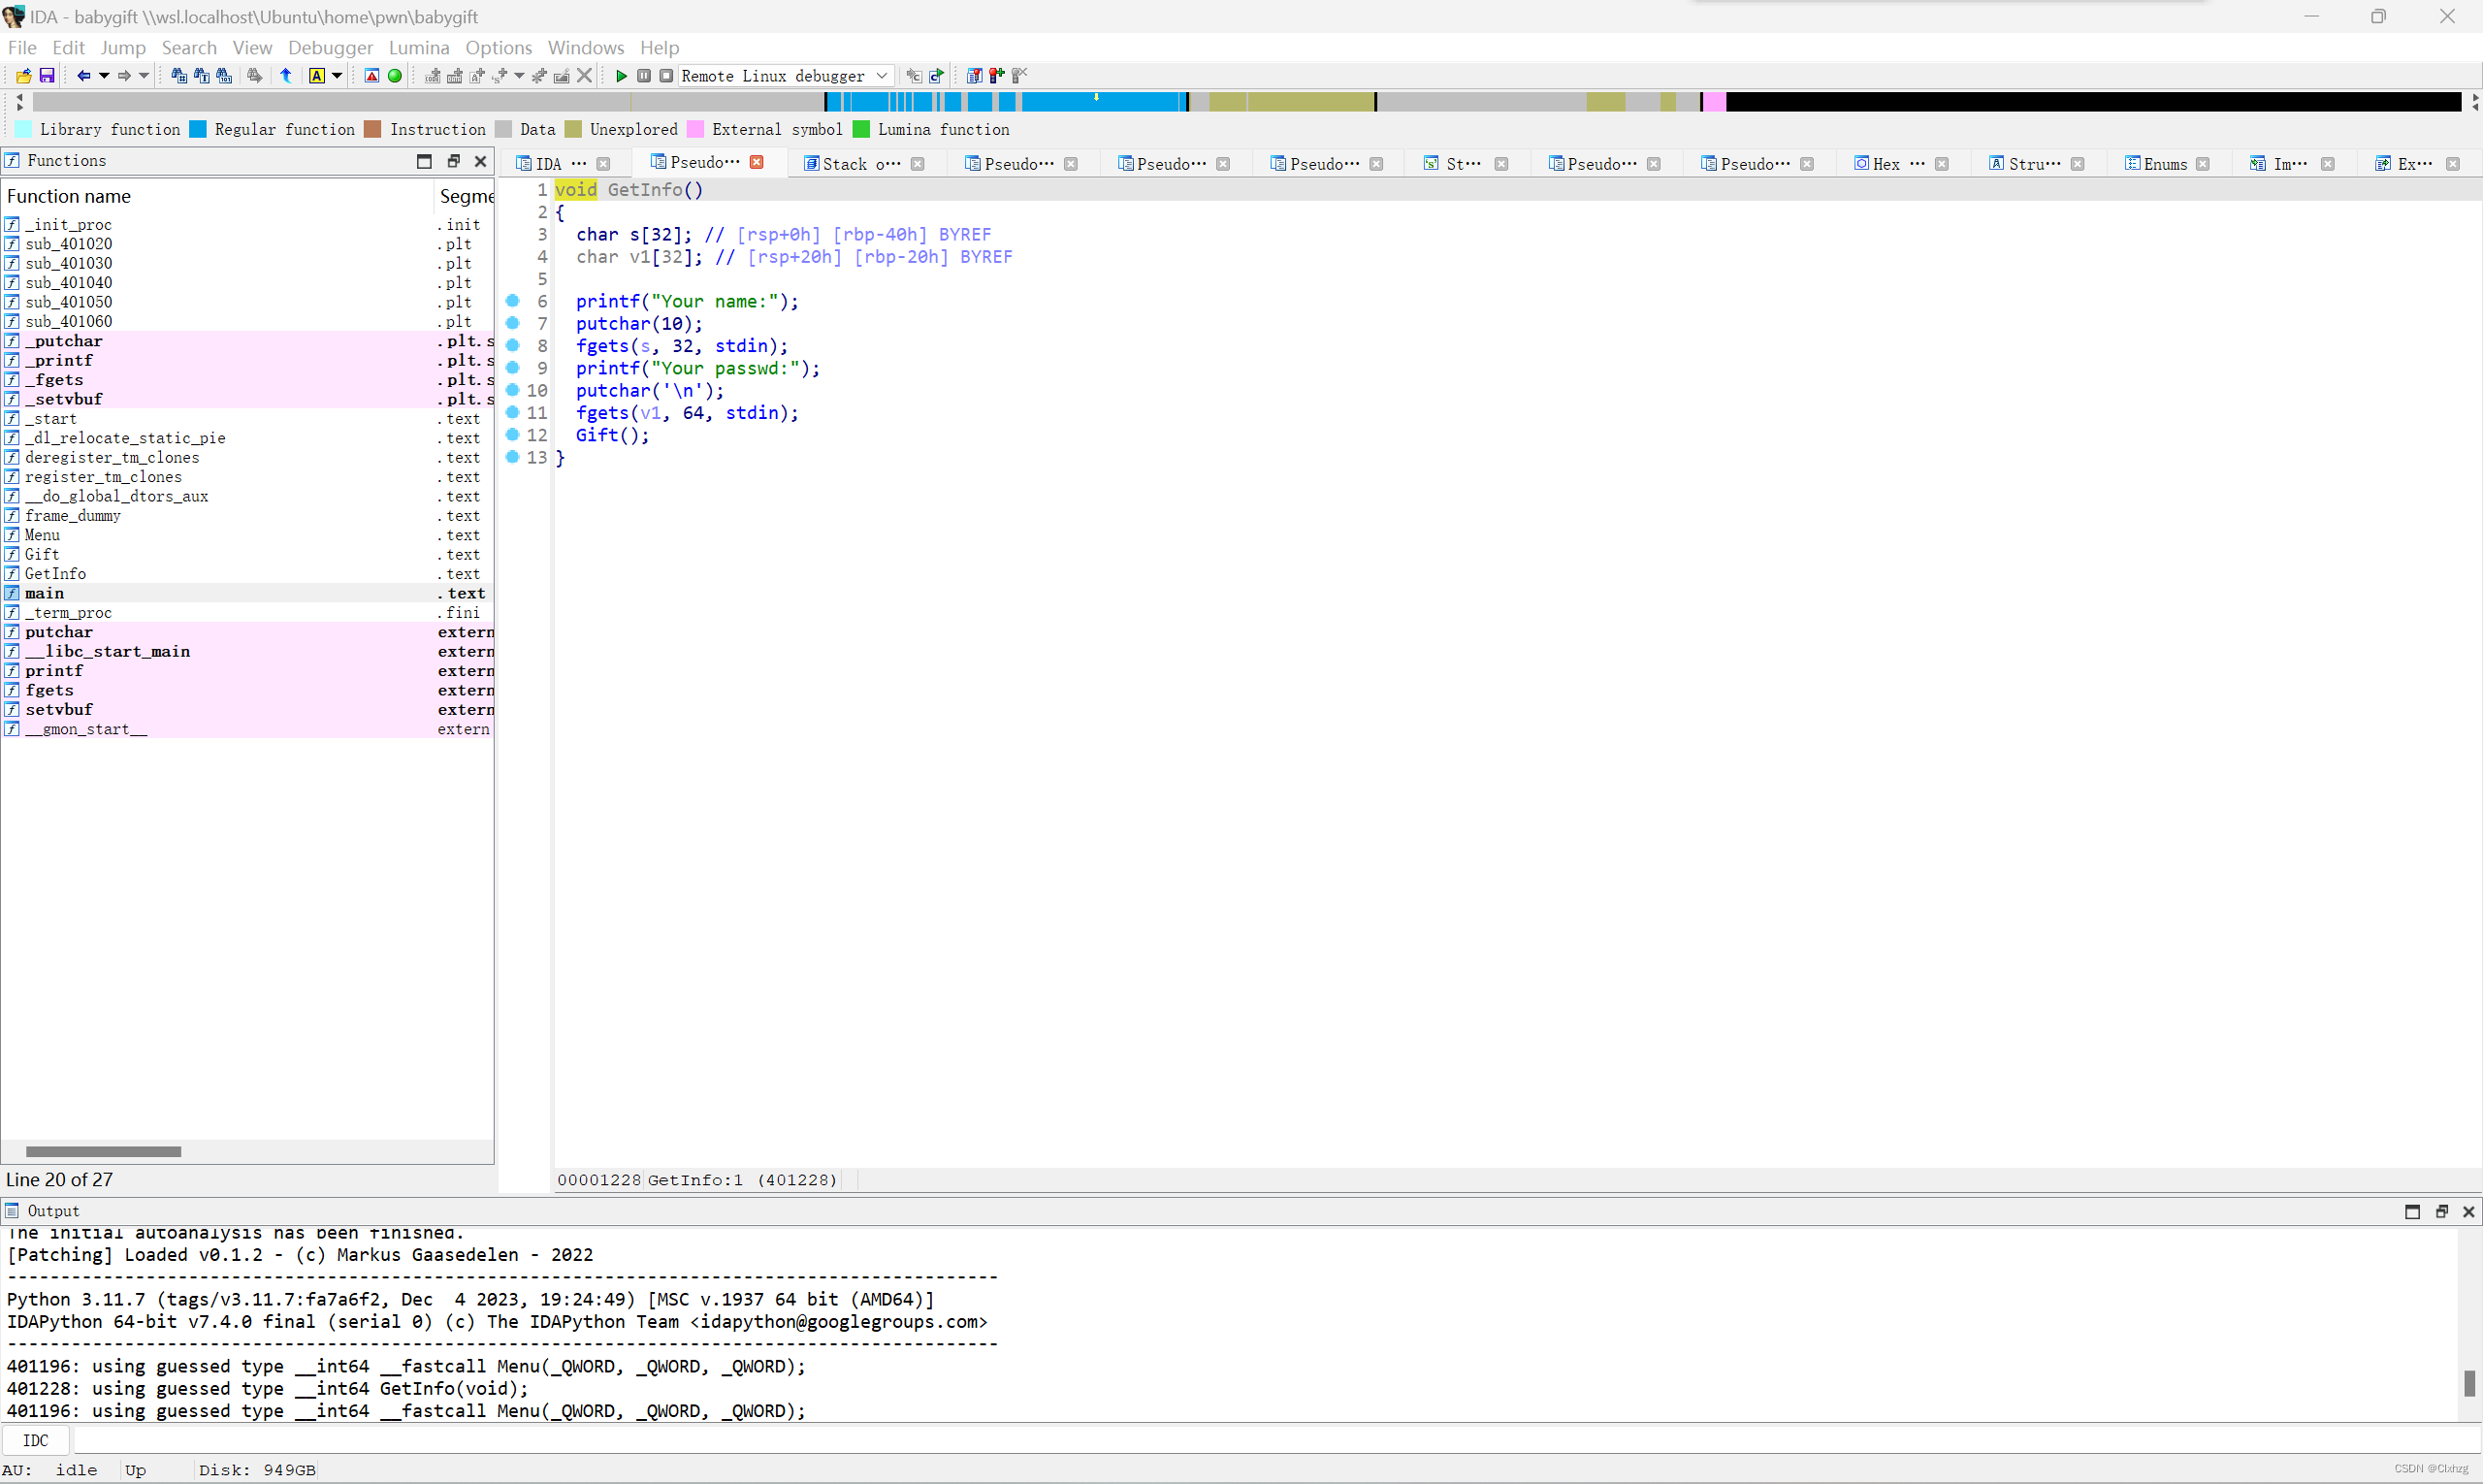Click the Convert to data icon
Screen dimensions: 2483x1484
point(455,76)
